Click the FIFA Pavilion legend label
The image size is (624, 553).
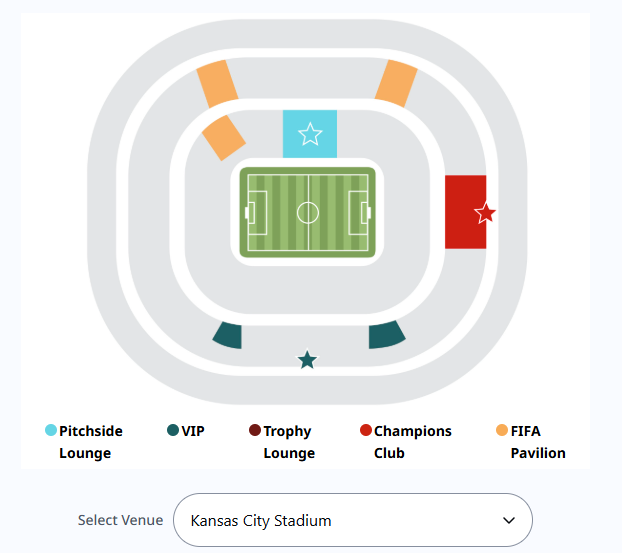click(x=538, y=442)
